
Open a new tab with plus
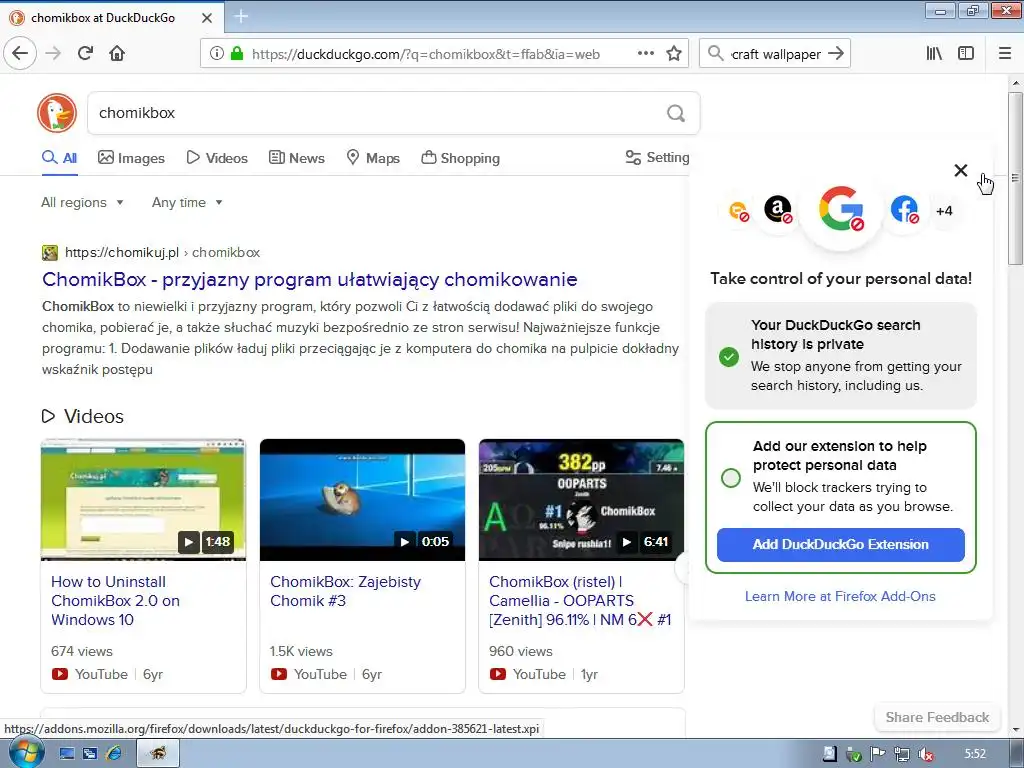click(241, 16)
